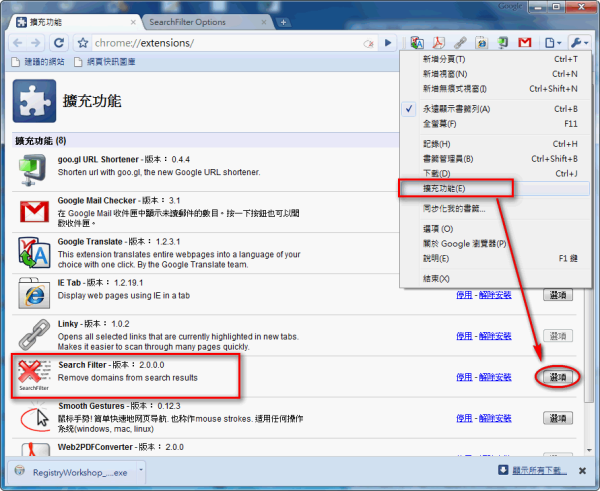Click the Go arrow beside address bar
This screenshot has width=600, height=491.
coord(388,42)
